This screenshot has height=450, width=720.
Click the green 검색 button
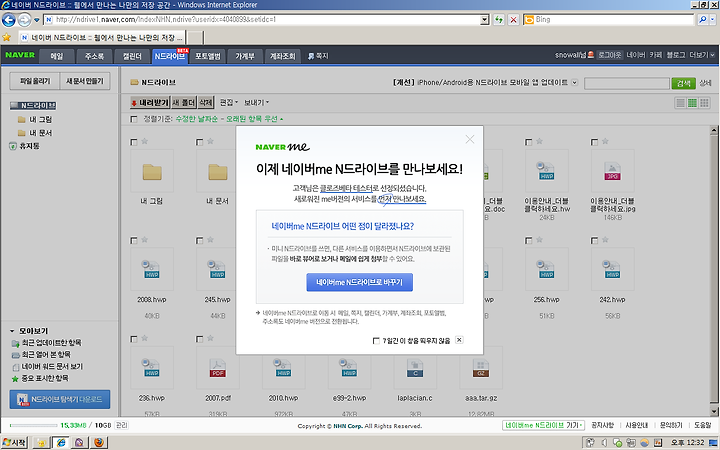coord(683,83)
